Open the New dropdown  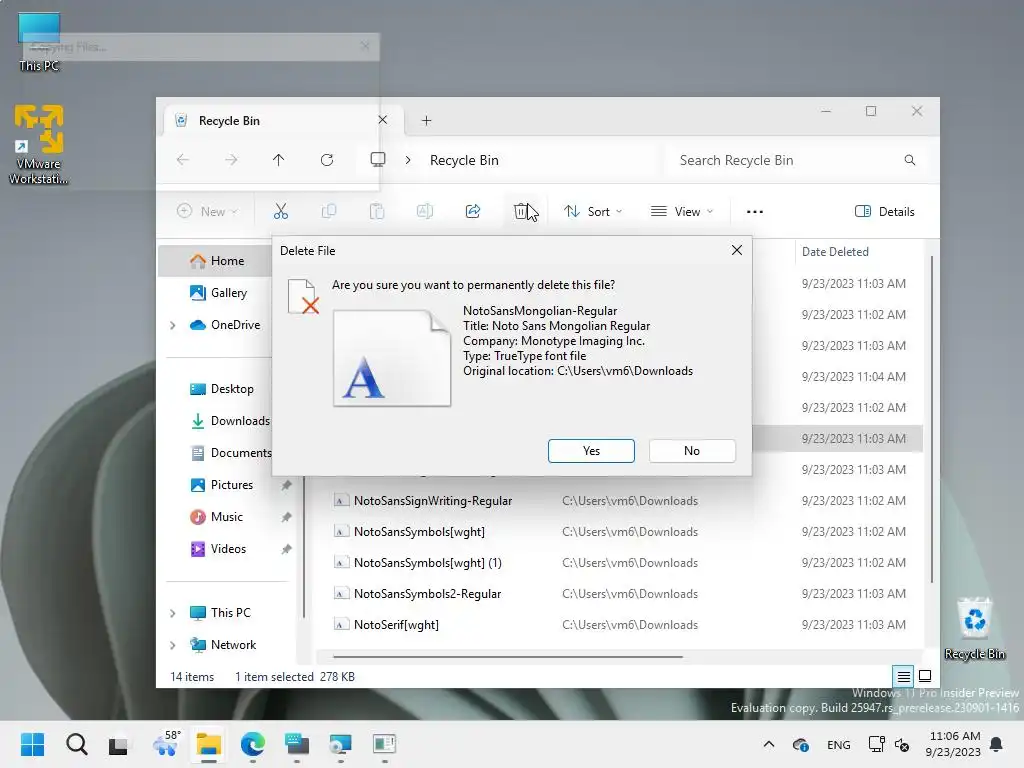click(207, 211)
